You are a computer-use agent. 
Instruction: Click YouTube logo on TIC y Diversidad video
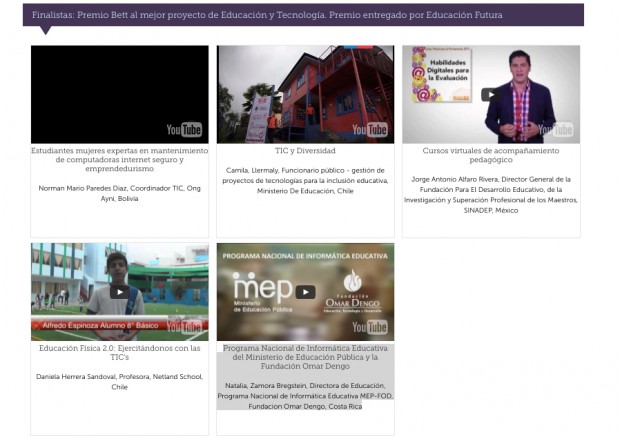pyautogui.click(x=370, y=130)
